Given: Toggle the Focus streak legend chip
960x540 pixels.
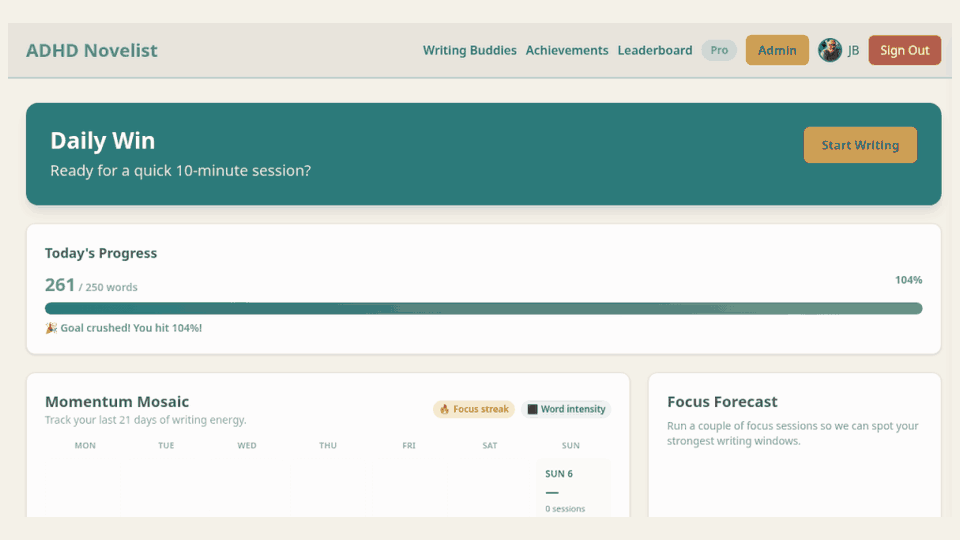Looking at the screenshot, I should 474,409.
